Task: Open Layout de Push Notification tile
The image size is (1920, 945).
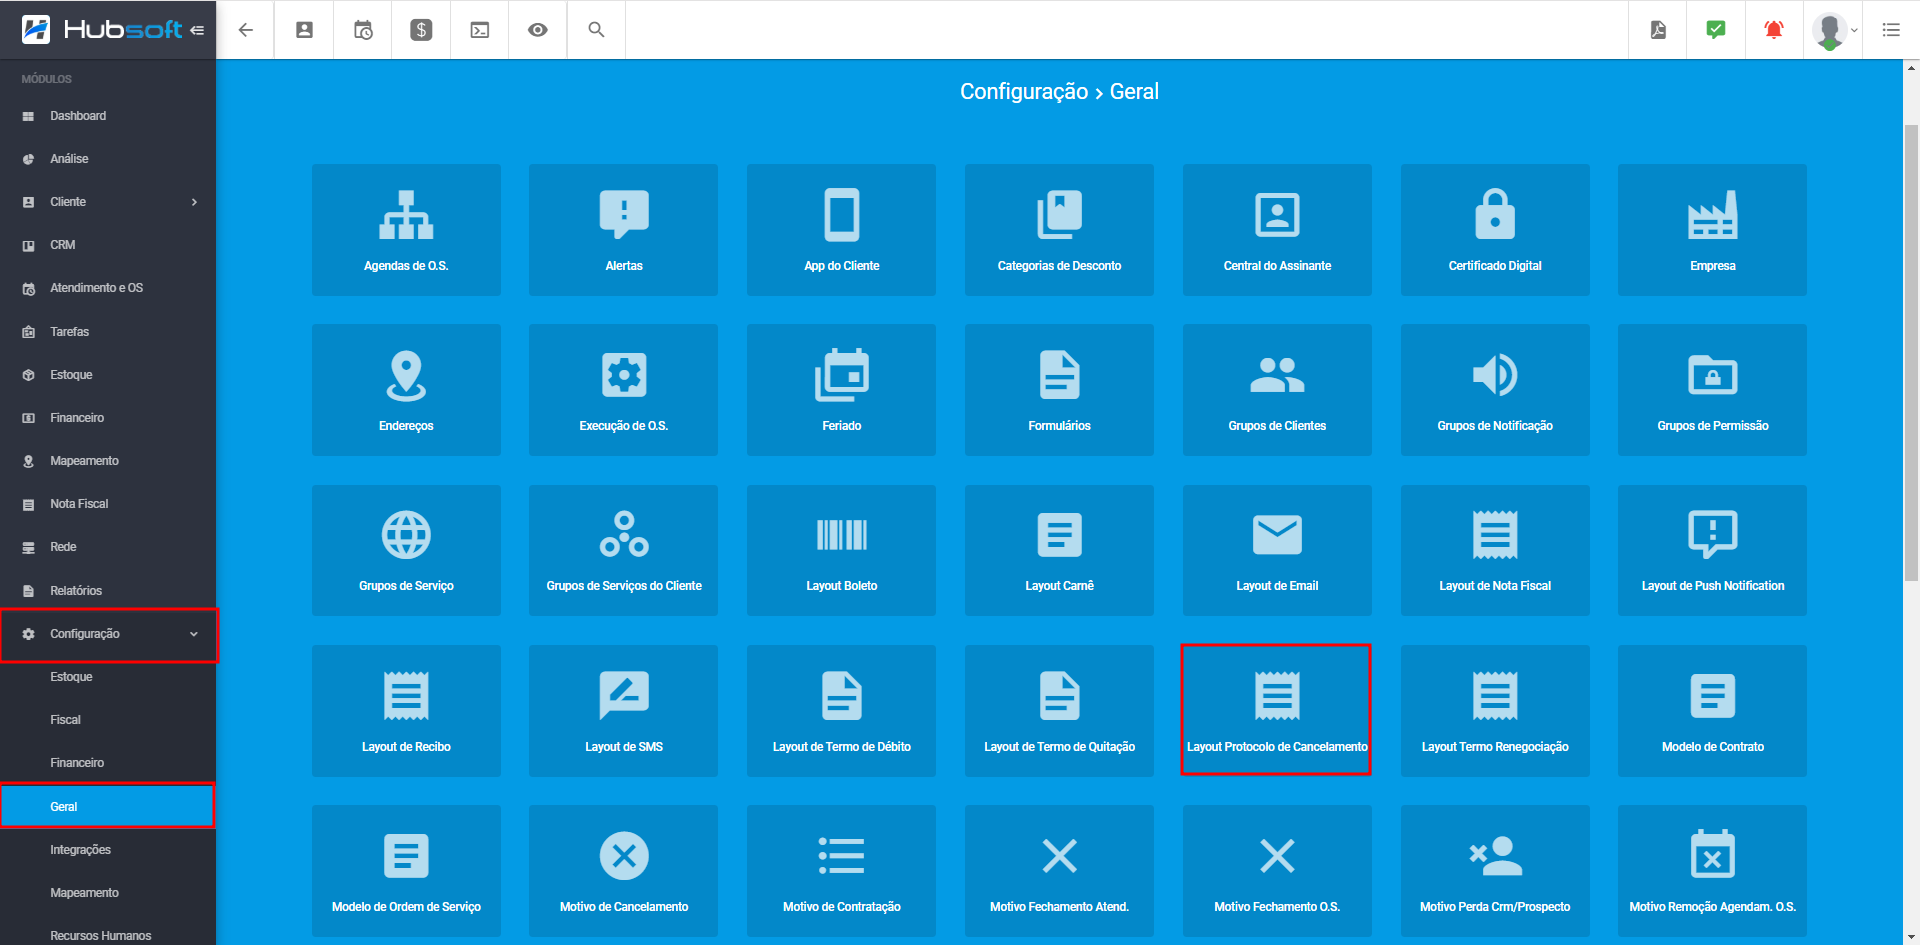Action: (x=1713, y=550)
